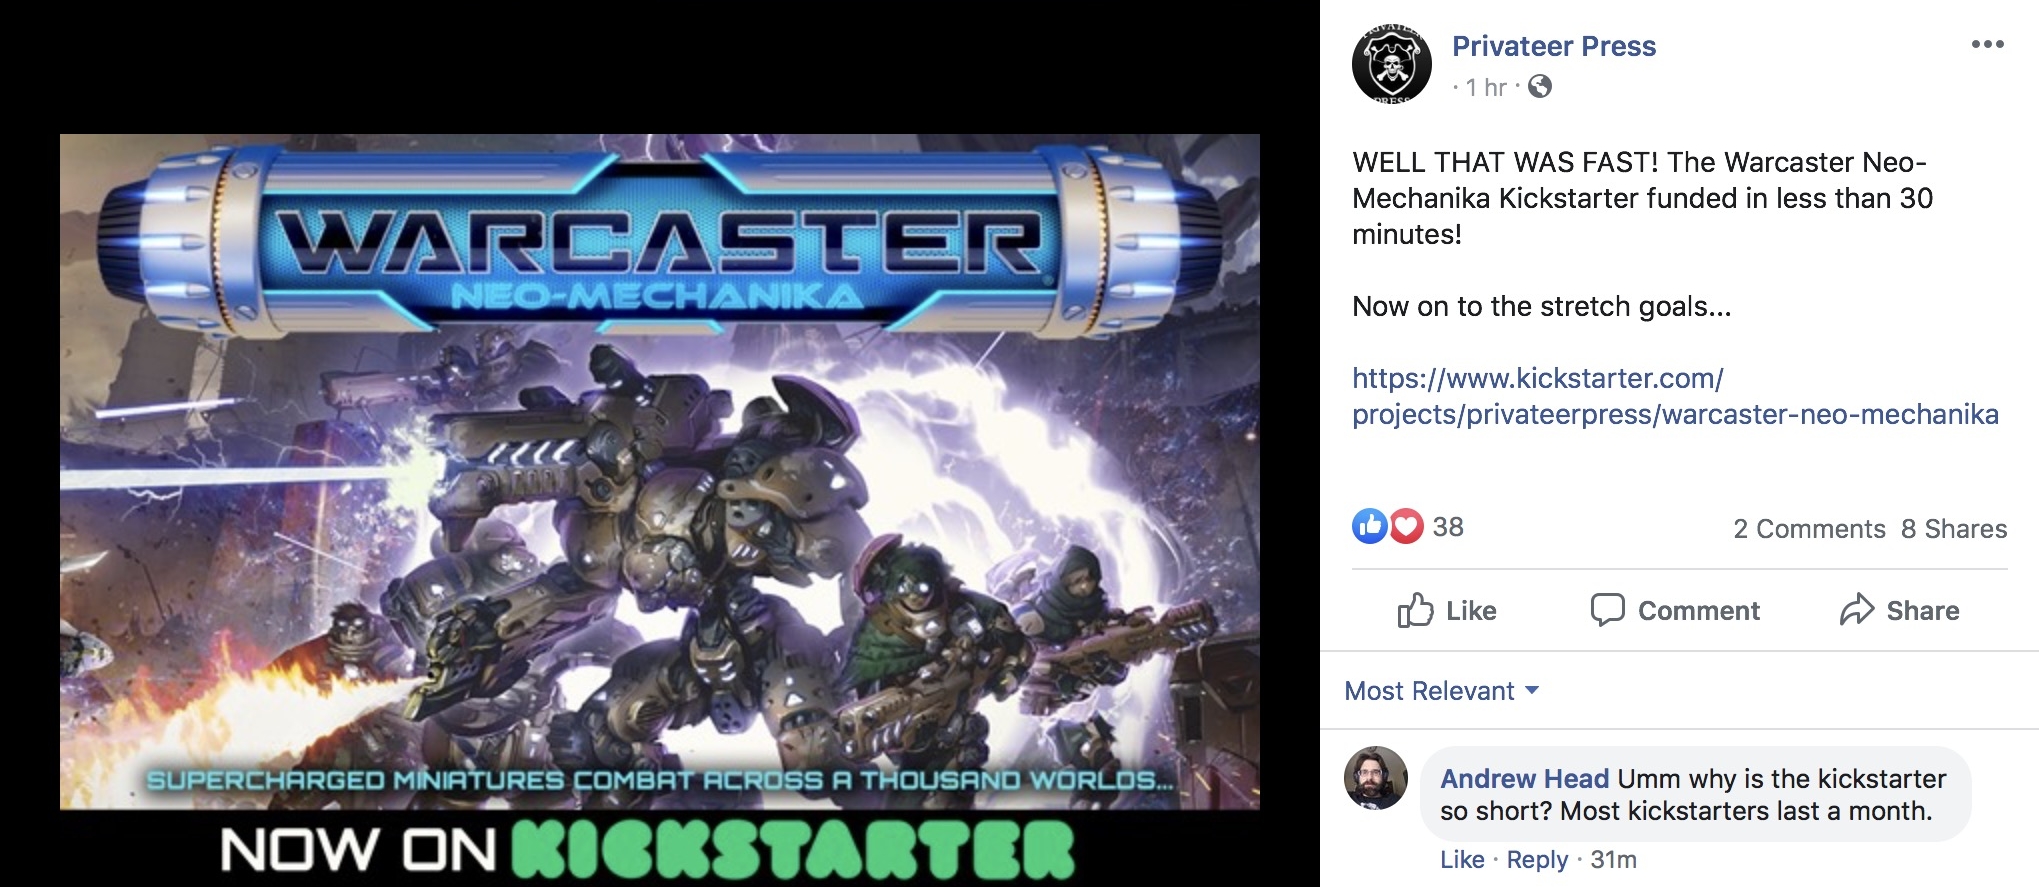Open Andrew Head's profile avatar
2039x887 pixels.
(x=1376, y=778)
